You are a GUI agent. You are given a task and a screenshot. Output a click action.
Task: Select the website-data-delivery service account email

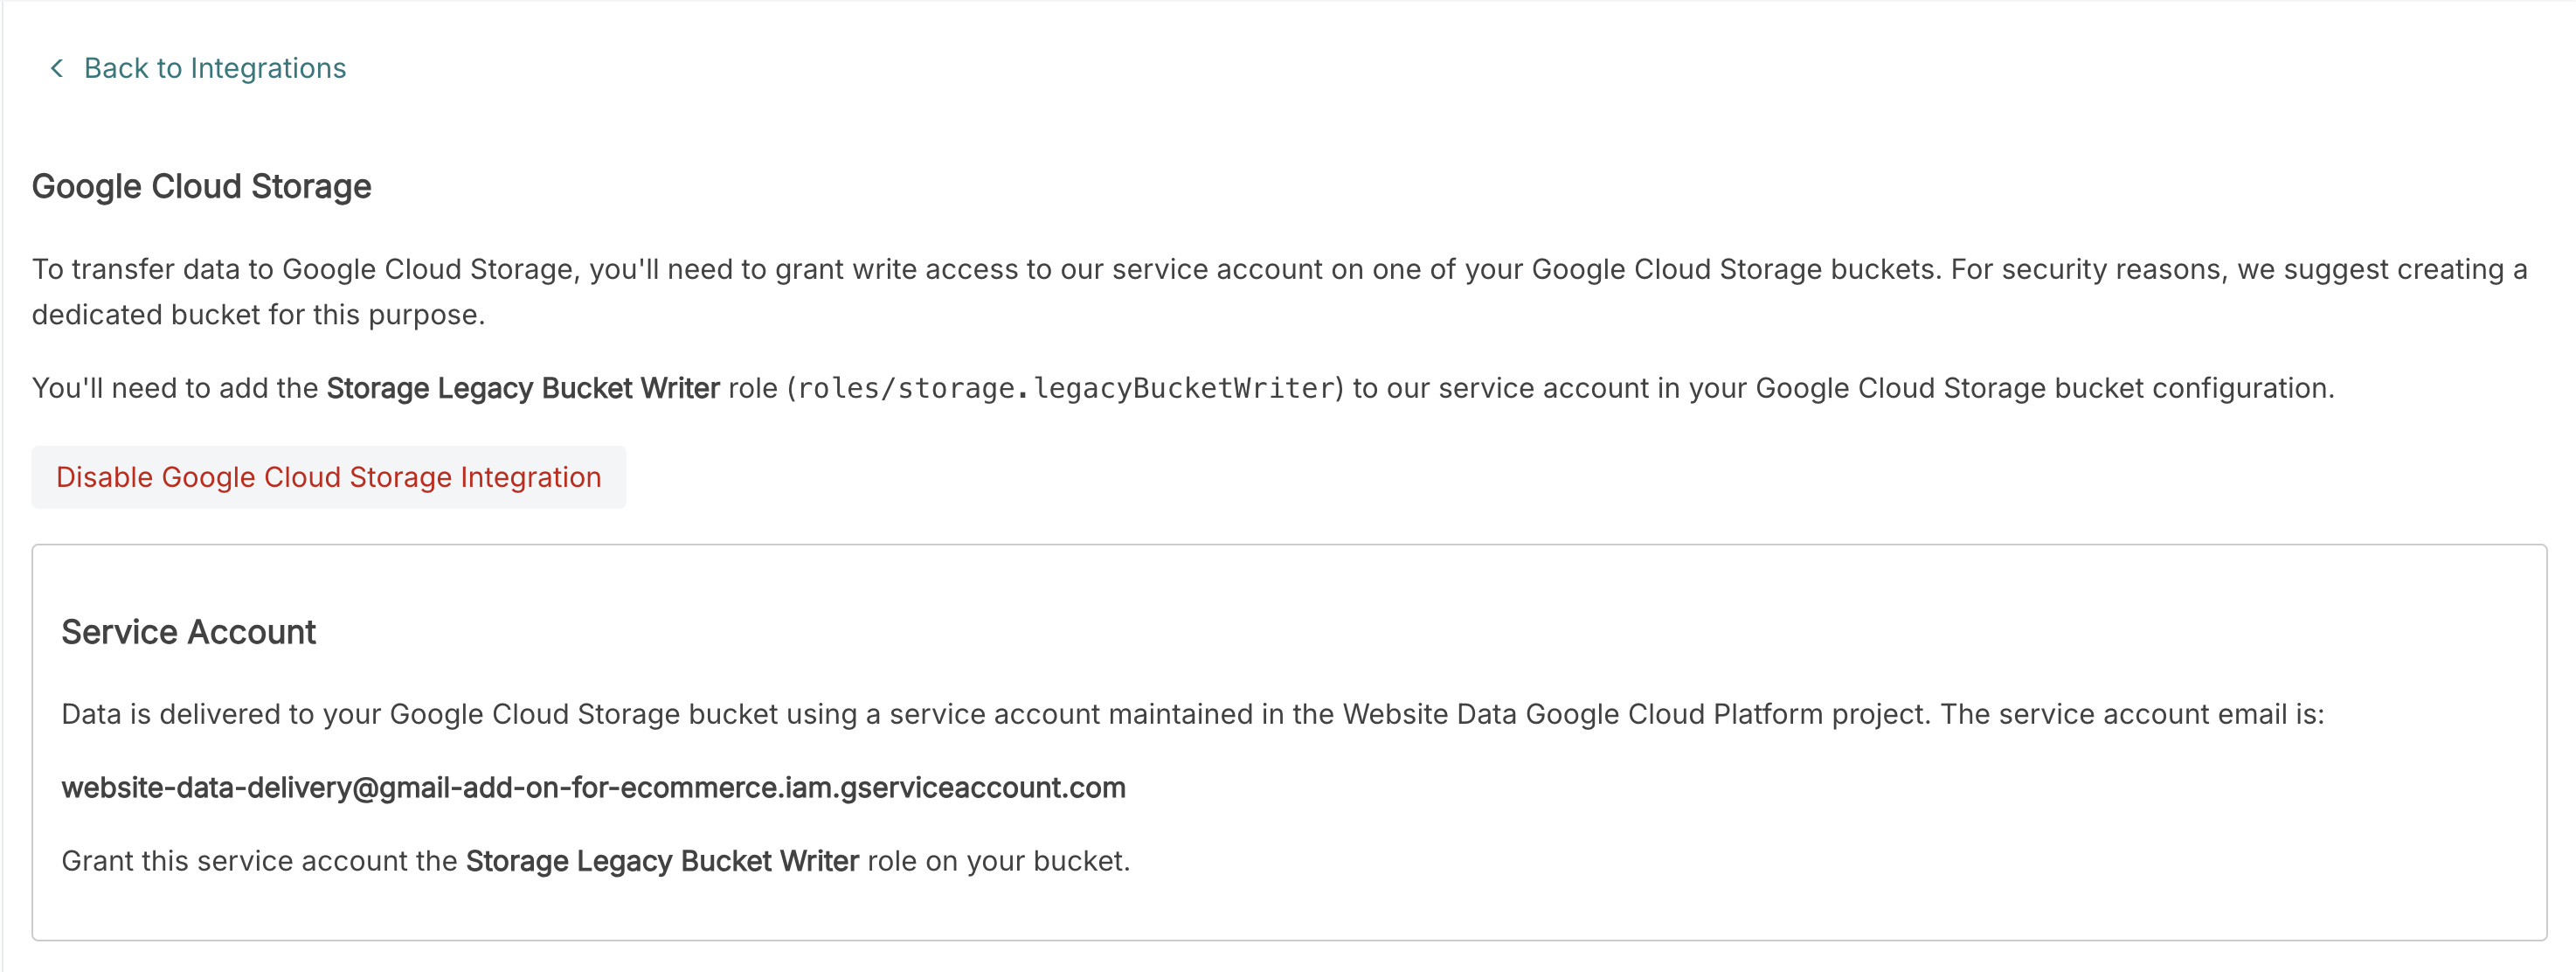click(593, 787)
